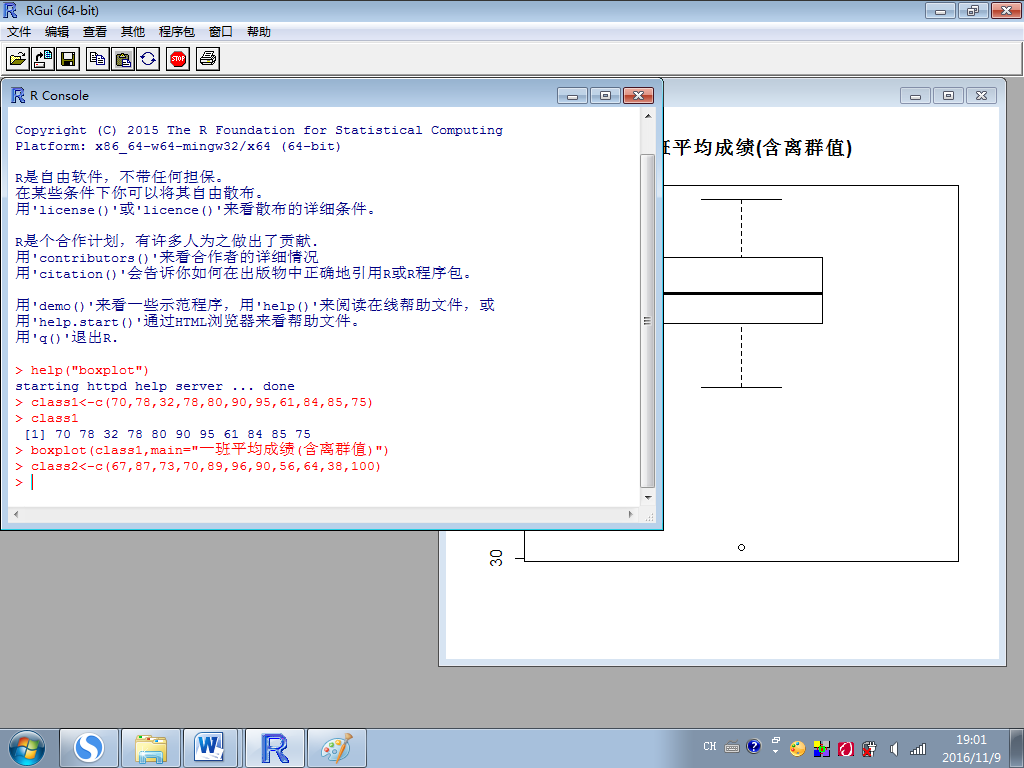Click the R Console scroll down arrow

(648, 498)
